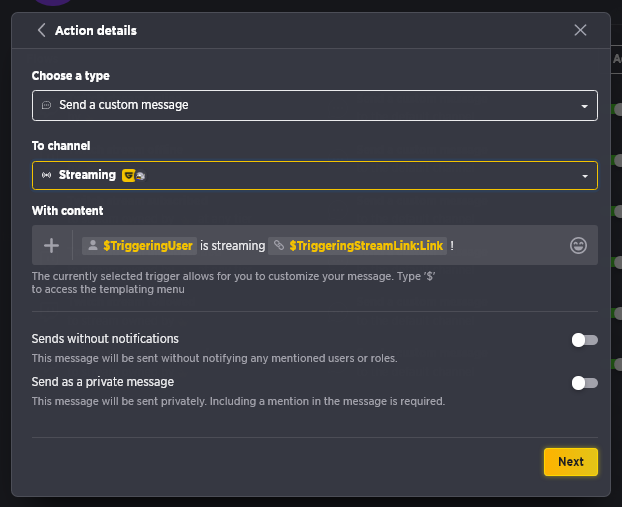Expand the To channel dropdown arrow
622x507 pixels.
click(585, 176)
